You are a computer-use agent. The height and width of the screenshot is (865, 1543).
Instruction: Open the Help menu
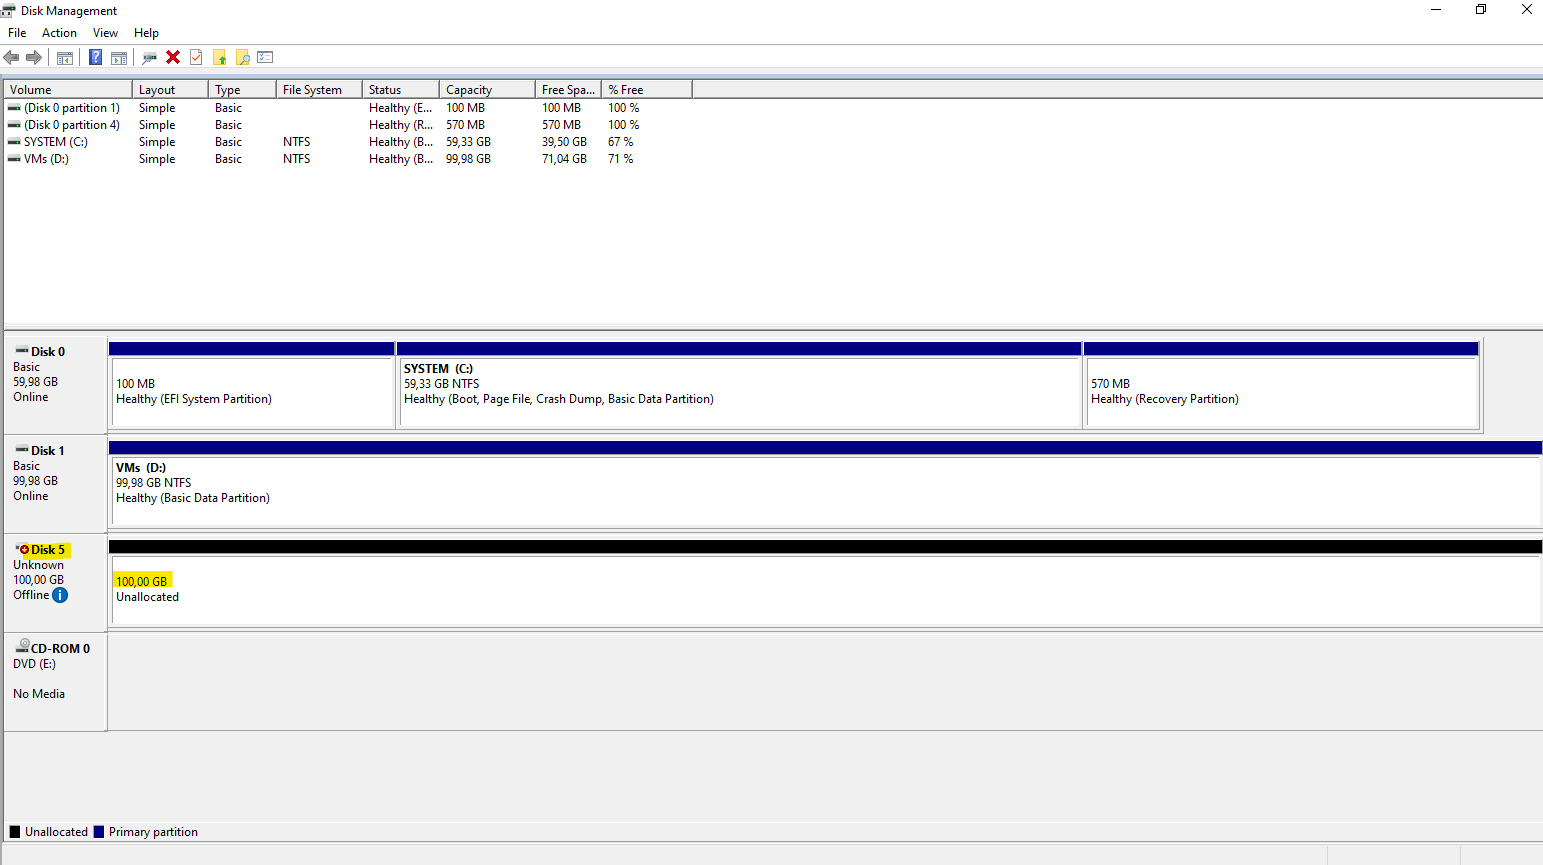[x=146, y=33]
